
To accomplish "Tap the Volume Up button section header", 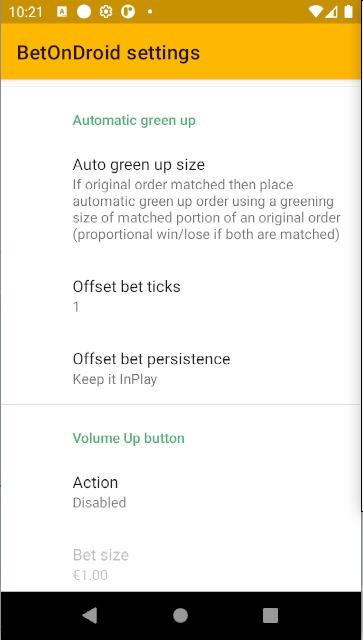I will point(129,438).
